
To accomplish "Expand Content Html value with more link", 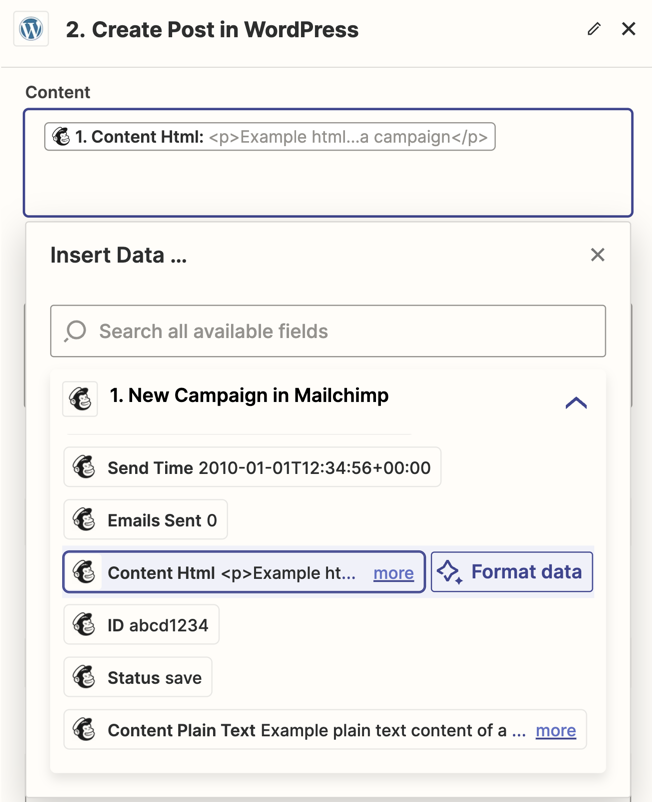I will point(393,573).
